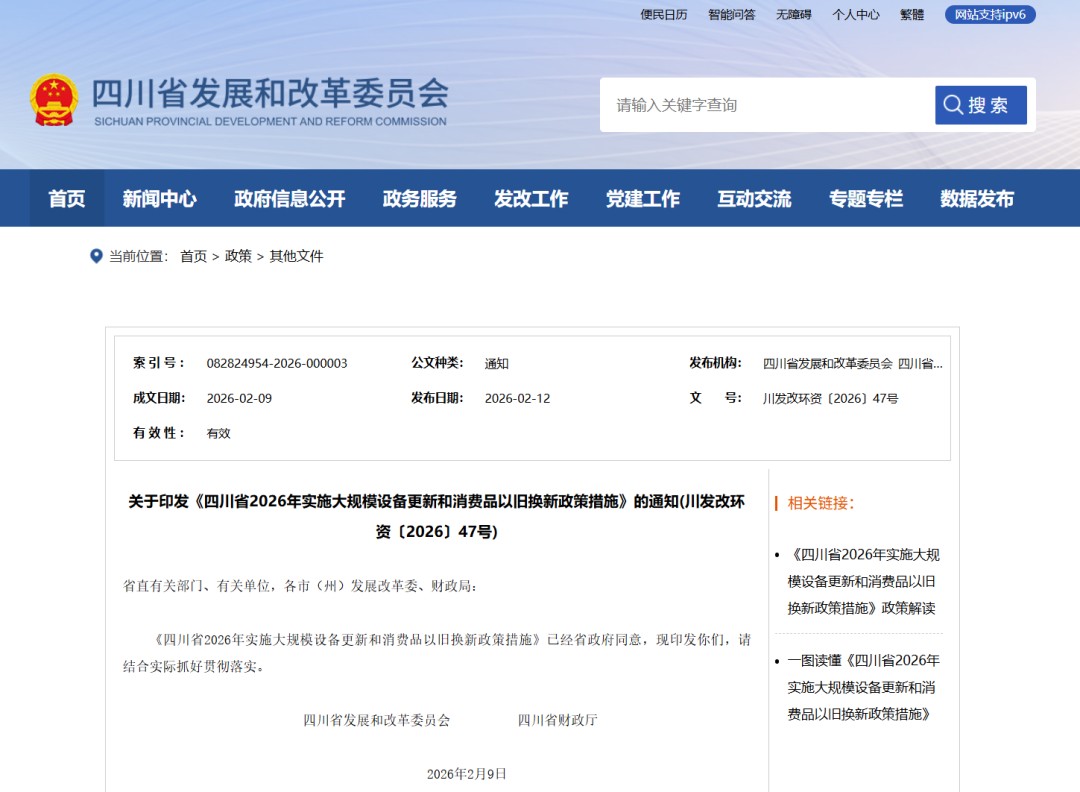Open 新闻中心 menu item
The height and width of the screenshot is (792, 1080).
[160, 198]
